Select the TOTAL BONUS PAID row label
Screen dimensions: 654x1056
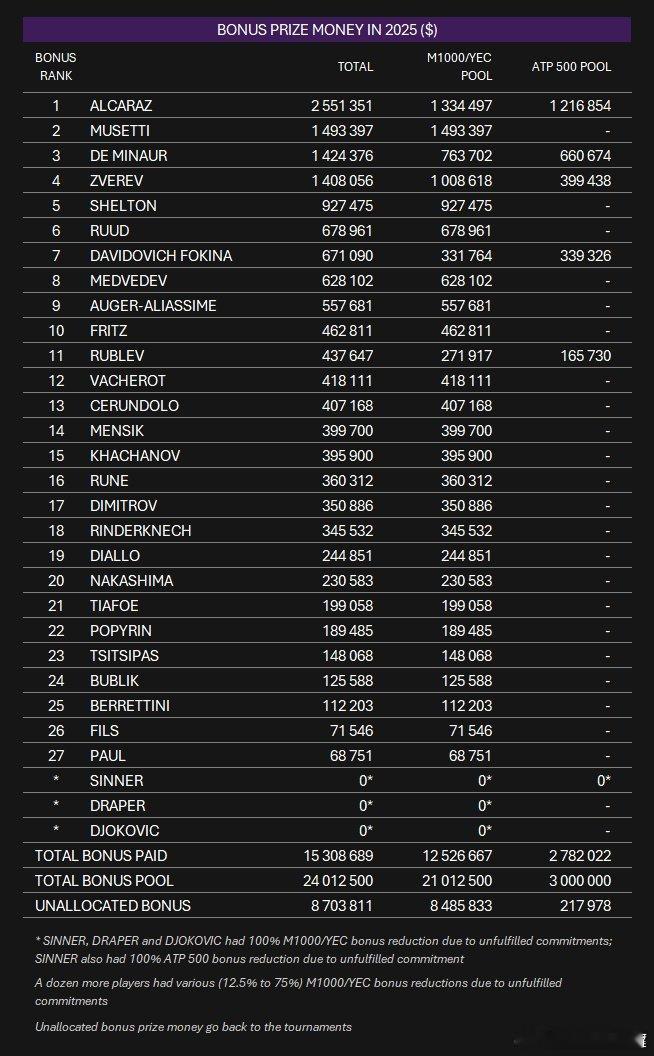pyautogui.click(x=101, y=855)
